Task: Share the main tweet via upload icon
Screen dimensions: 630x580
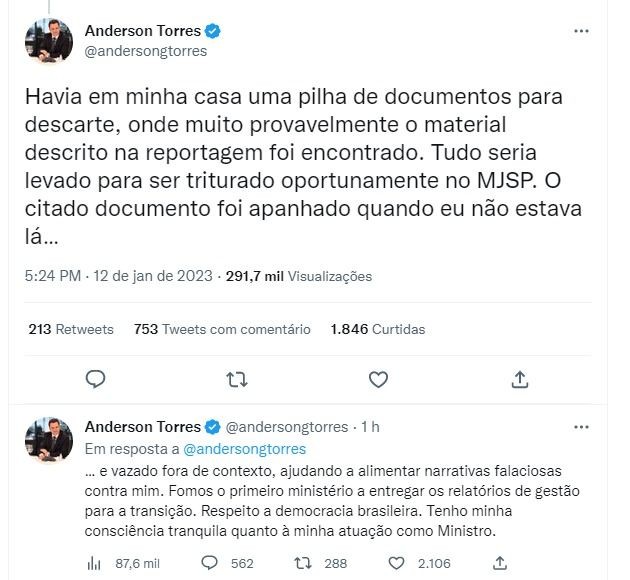Action: tap(520, 379)
